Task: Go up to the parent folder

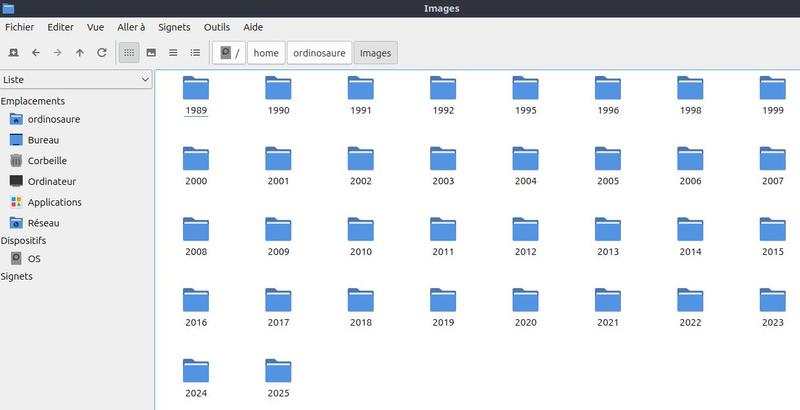Action: pyautogui.click(x=80, y=52)
